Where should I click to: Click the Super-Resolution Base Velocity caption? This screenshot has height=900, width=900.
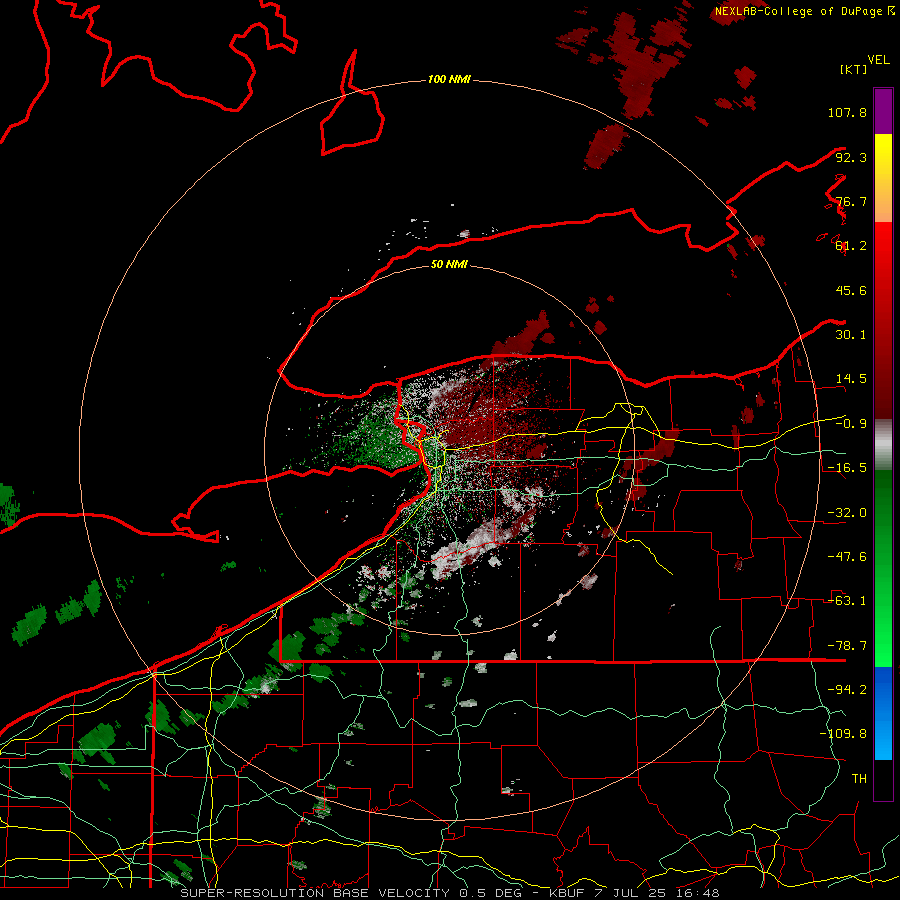point(449,893)
